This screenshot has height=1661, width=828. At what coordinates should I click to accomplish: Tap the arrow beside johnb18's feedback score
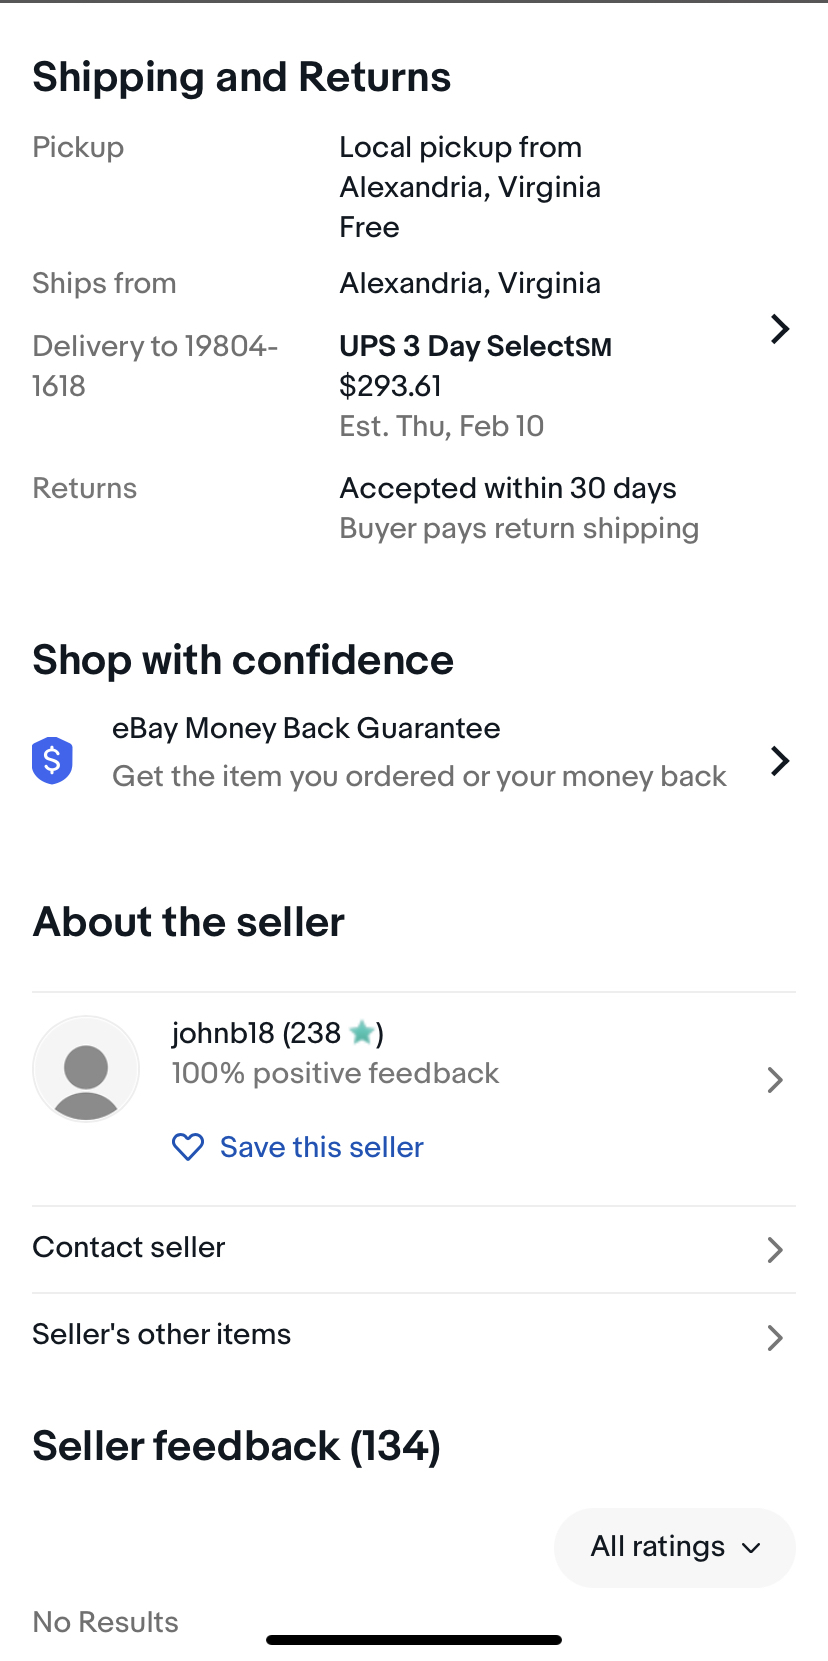[x=774, y=1080]
